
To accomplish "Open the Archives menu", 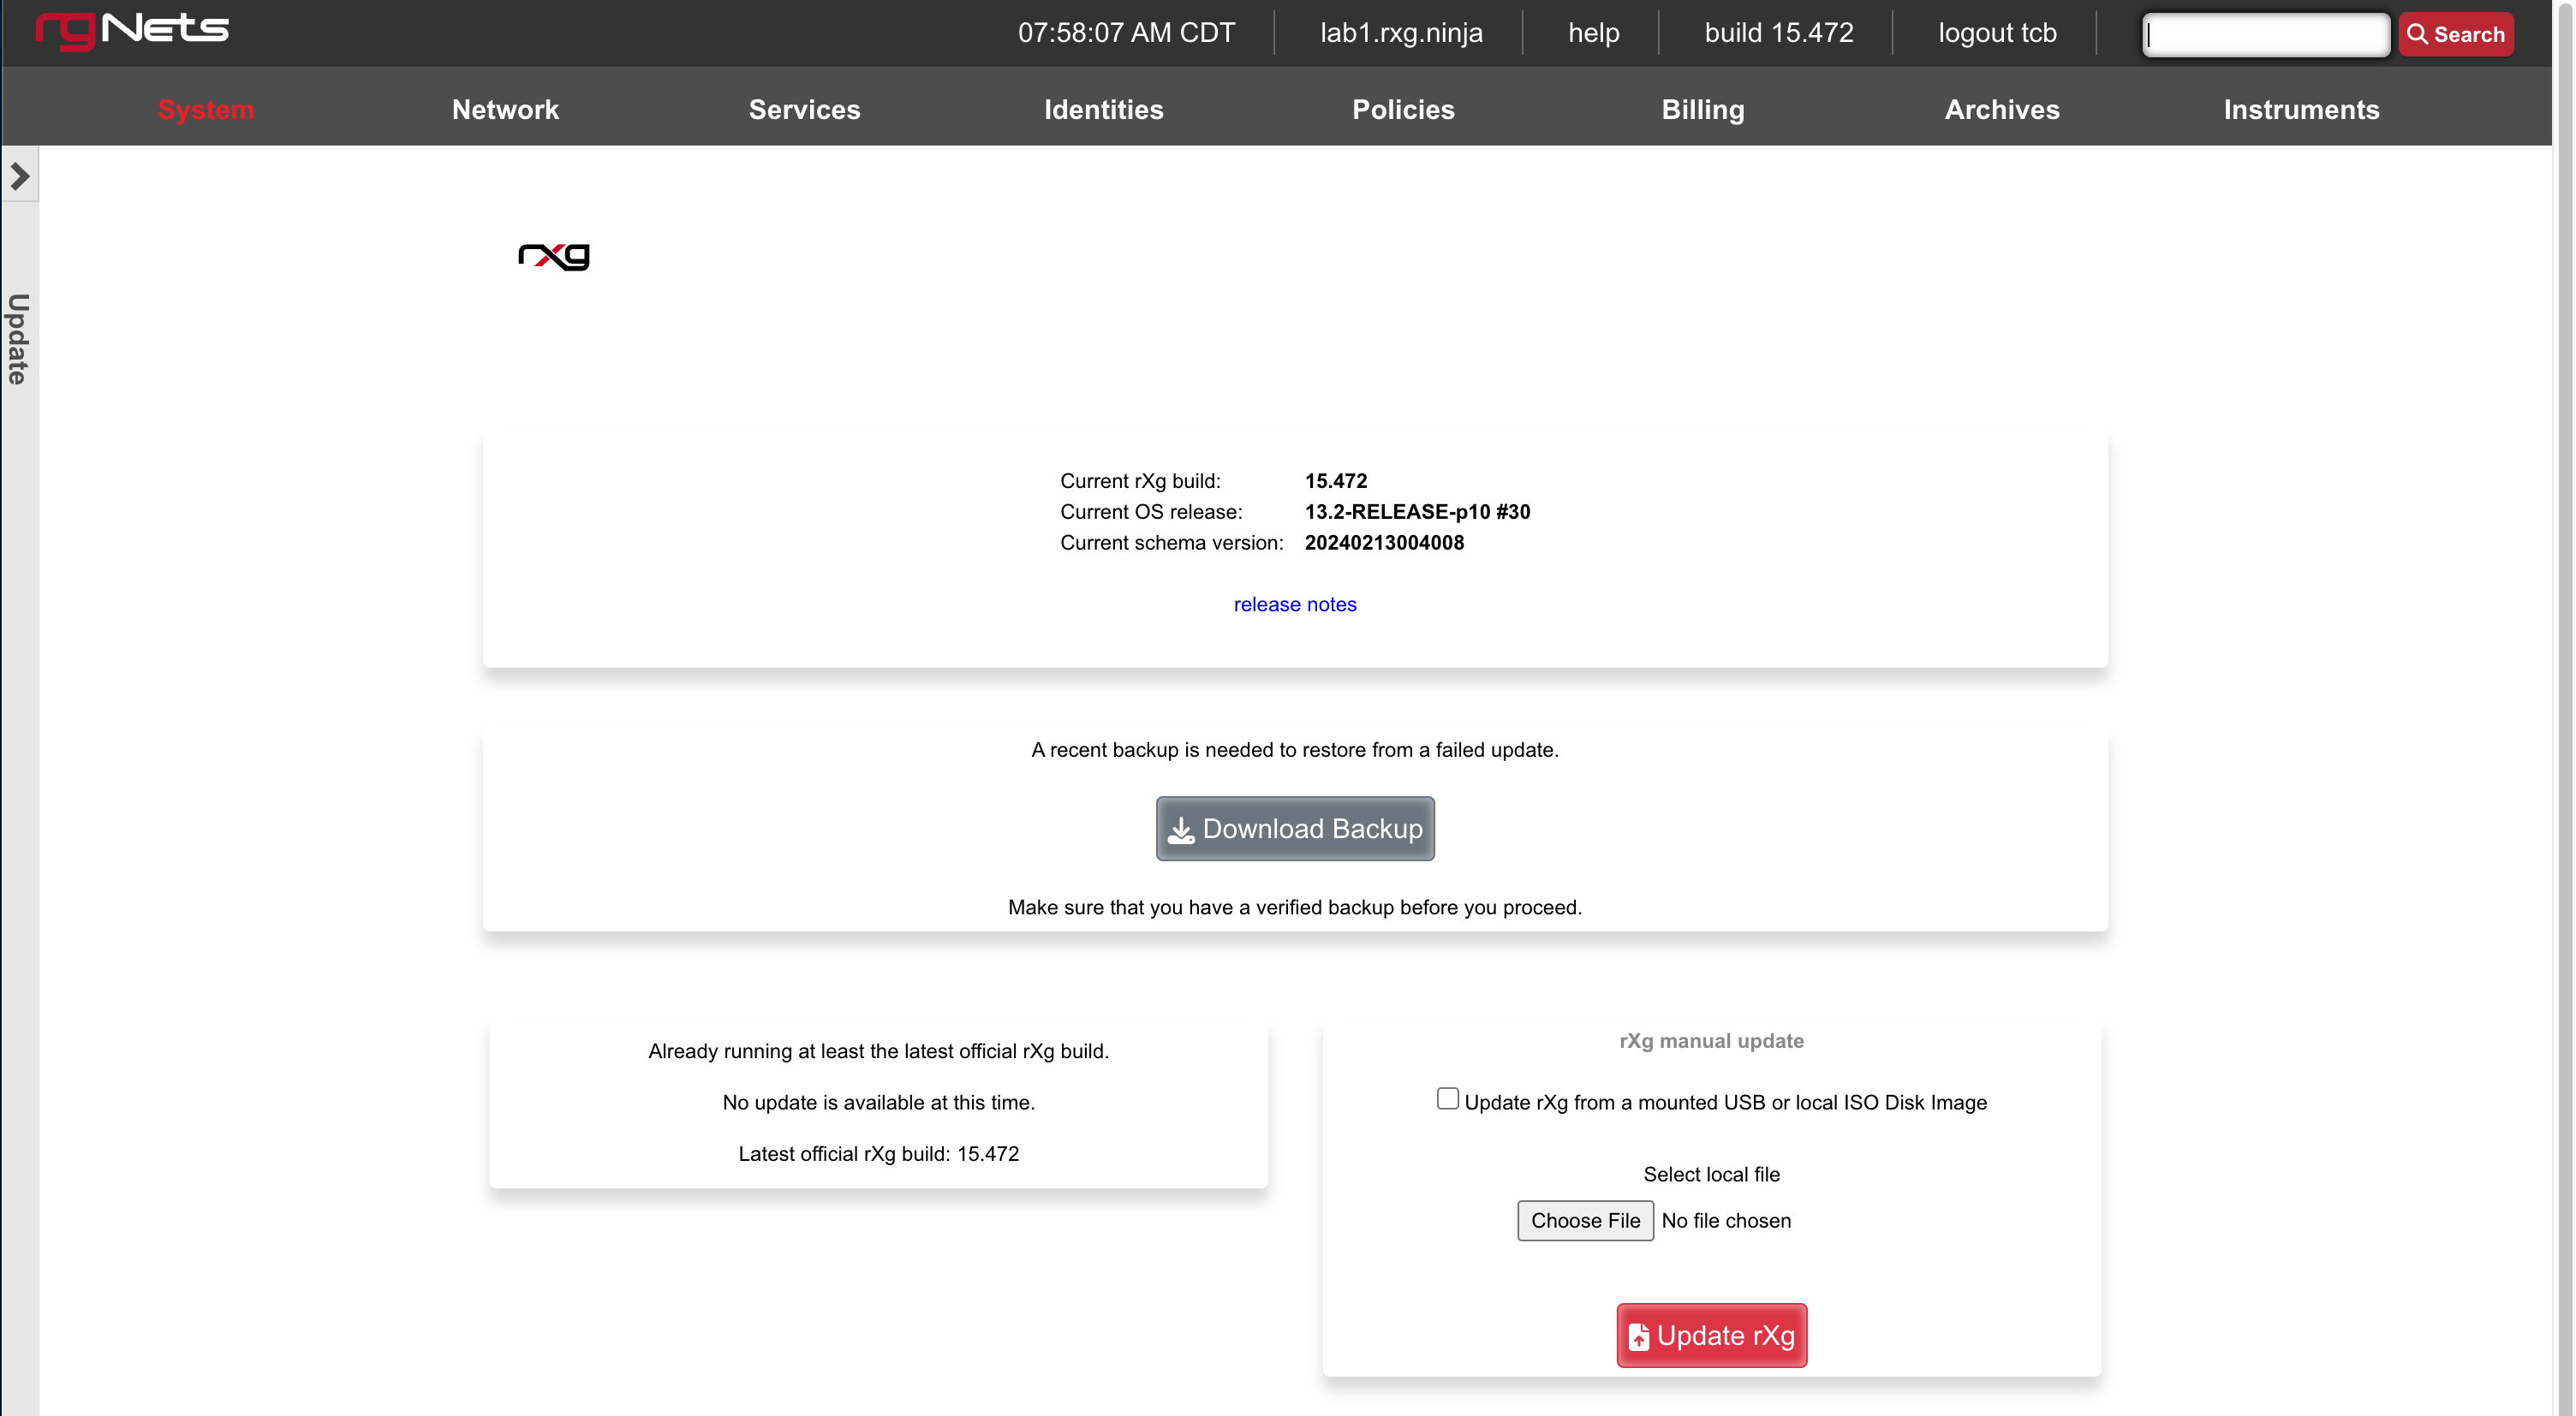I will 2002,109.
